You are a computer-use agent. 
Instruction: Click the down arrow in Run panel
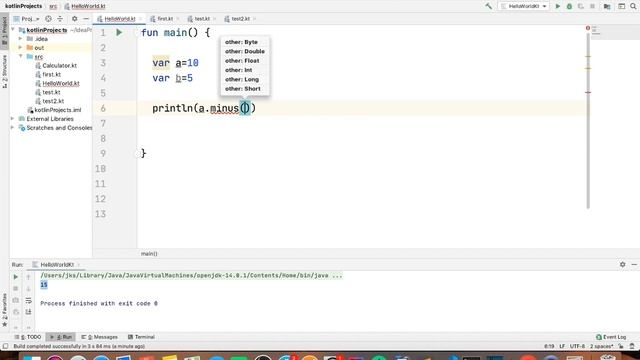pos(29,289)
